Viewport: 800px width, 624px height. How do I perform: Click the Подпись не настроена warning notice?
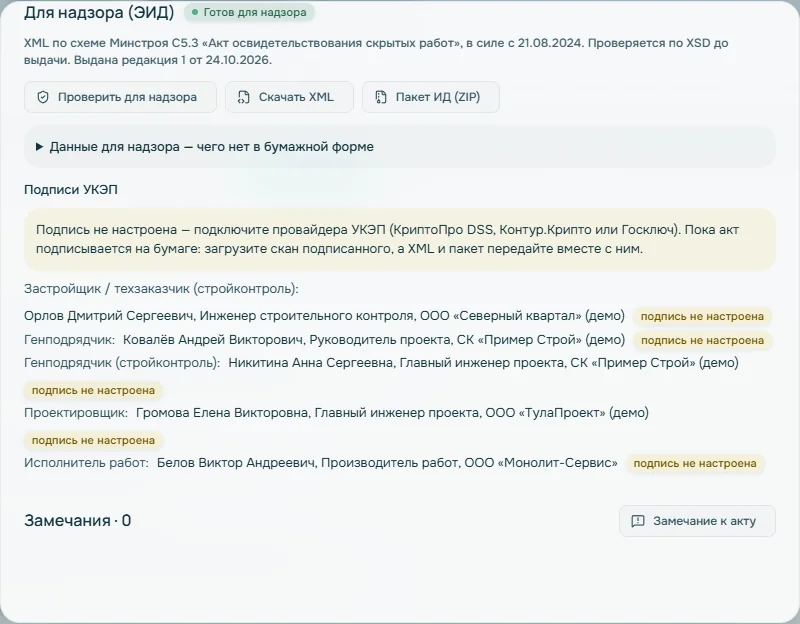[400, 239]
